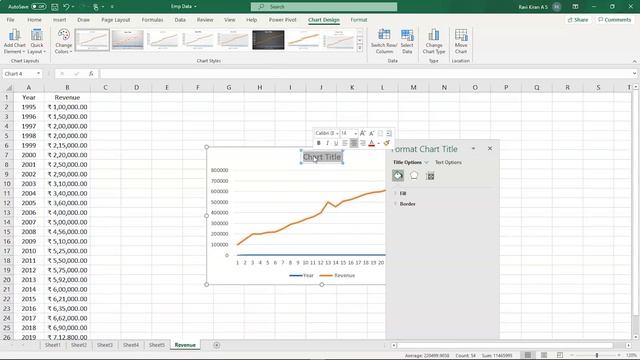640x360 pixels.
Task: Click the Revenue legend entry
Action: (338, 276)
